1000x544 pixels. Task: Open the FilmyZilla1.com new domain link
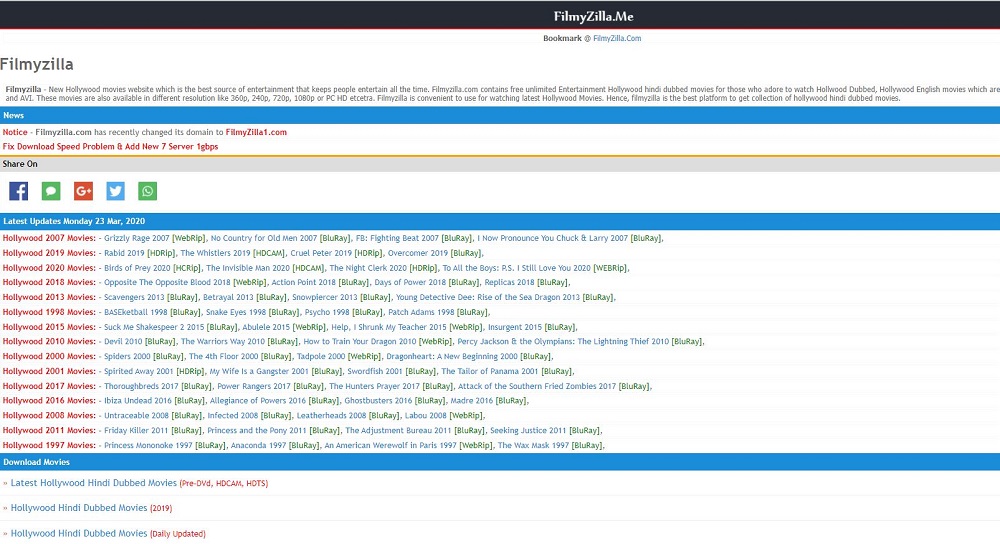coord(256,133)
